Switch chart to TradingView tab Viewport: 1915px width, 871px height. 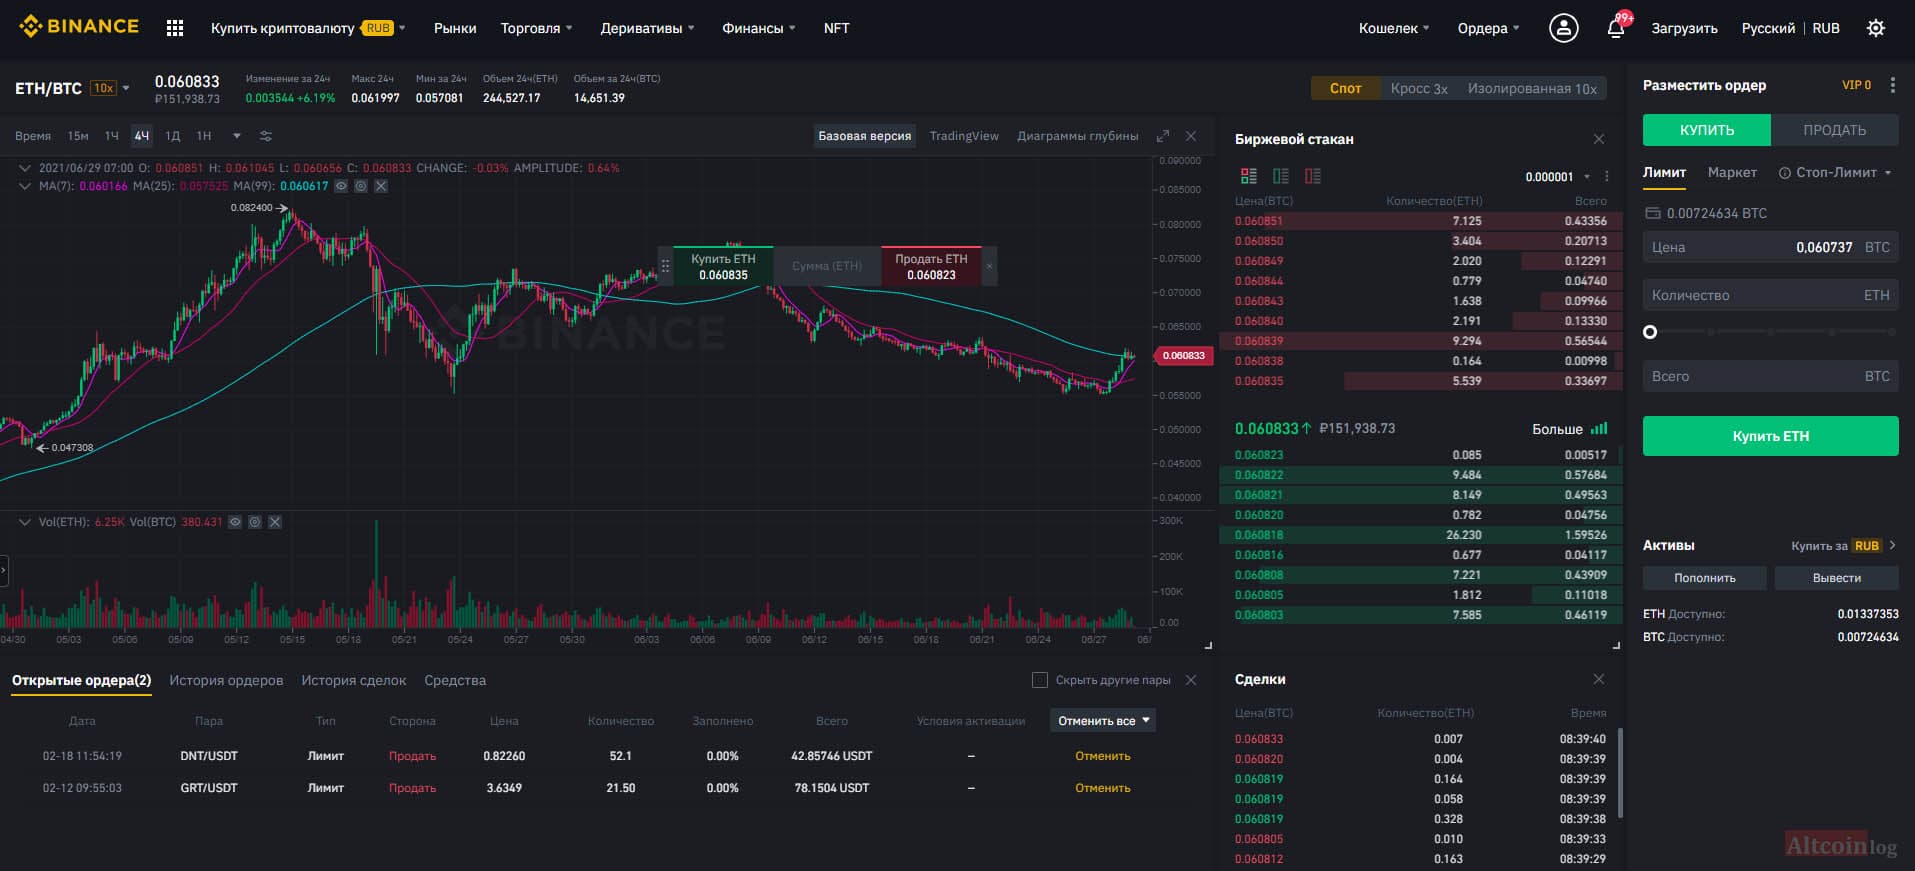tap(964, 136)
